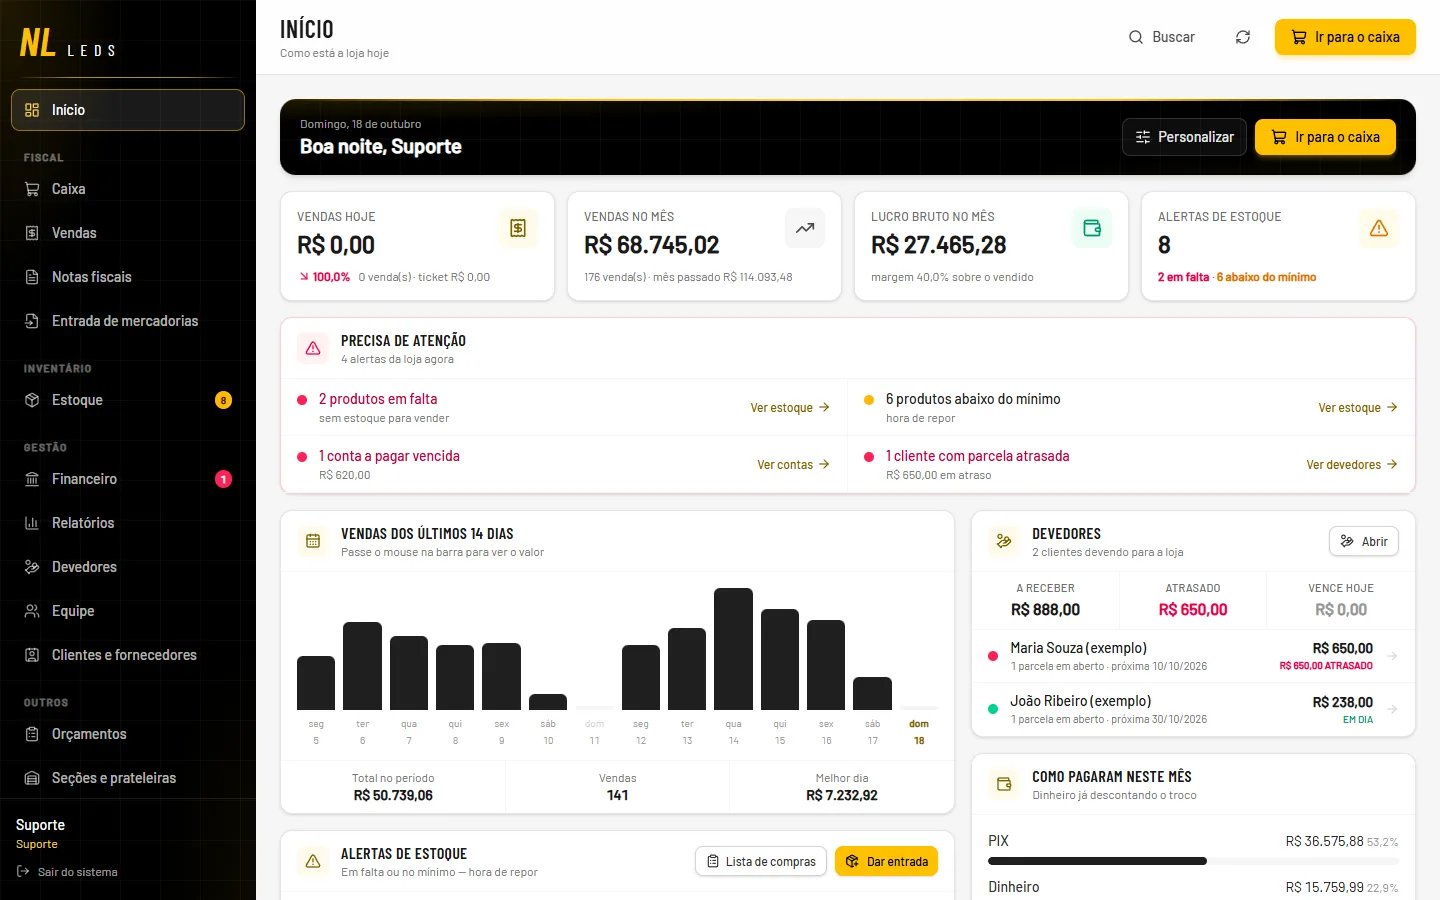
Task: Go to Vendas in the sidebar
Action: [128, 233]
